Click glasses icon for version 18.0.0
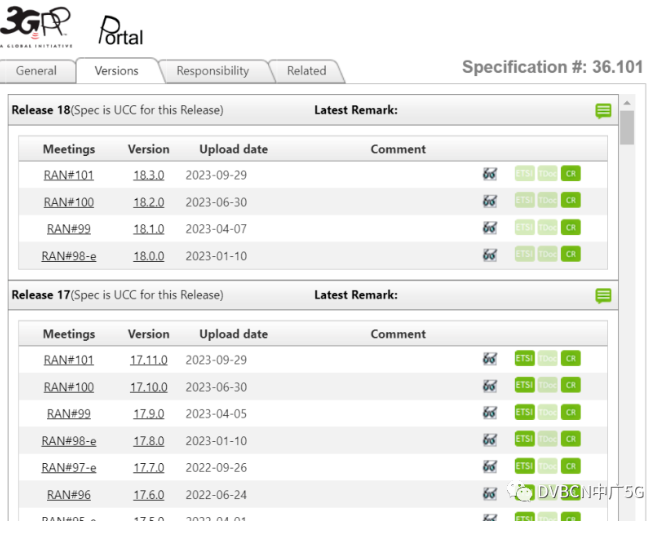 (x=490, y=255)
